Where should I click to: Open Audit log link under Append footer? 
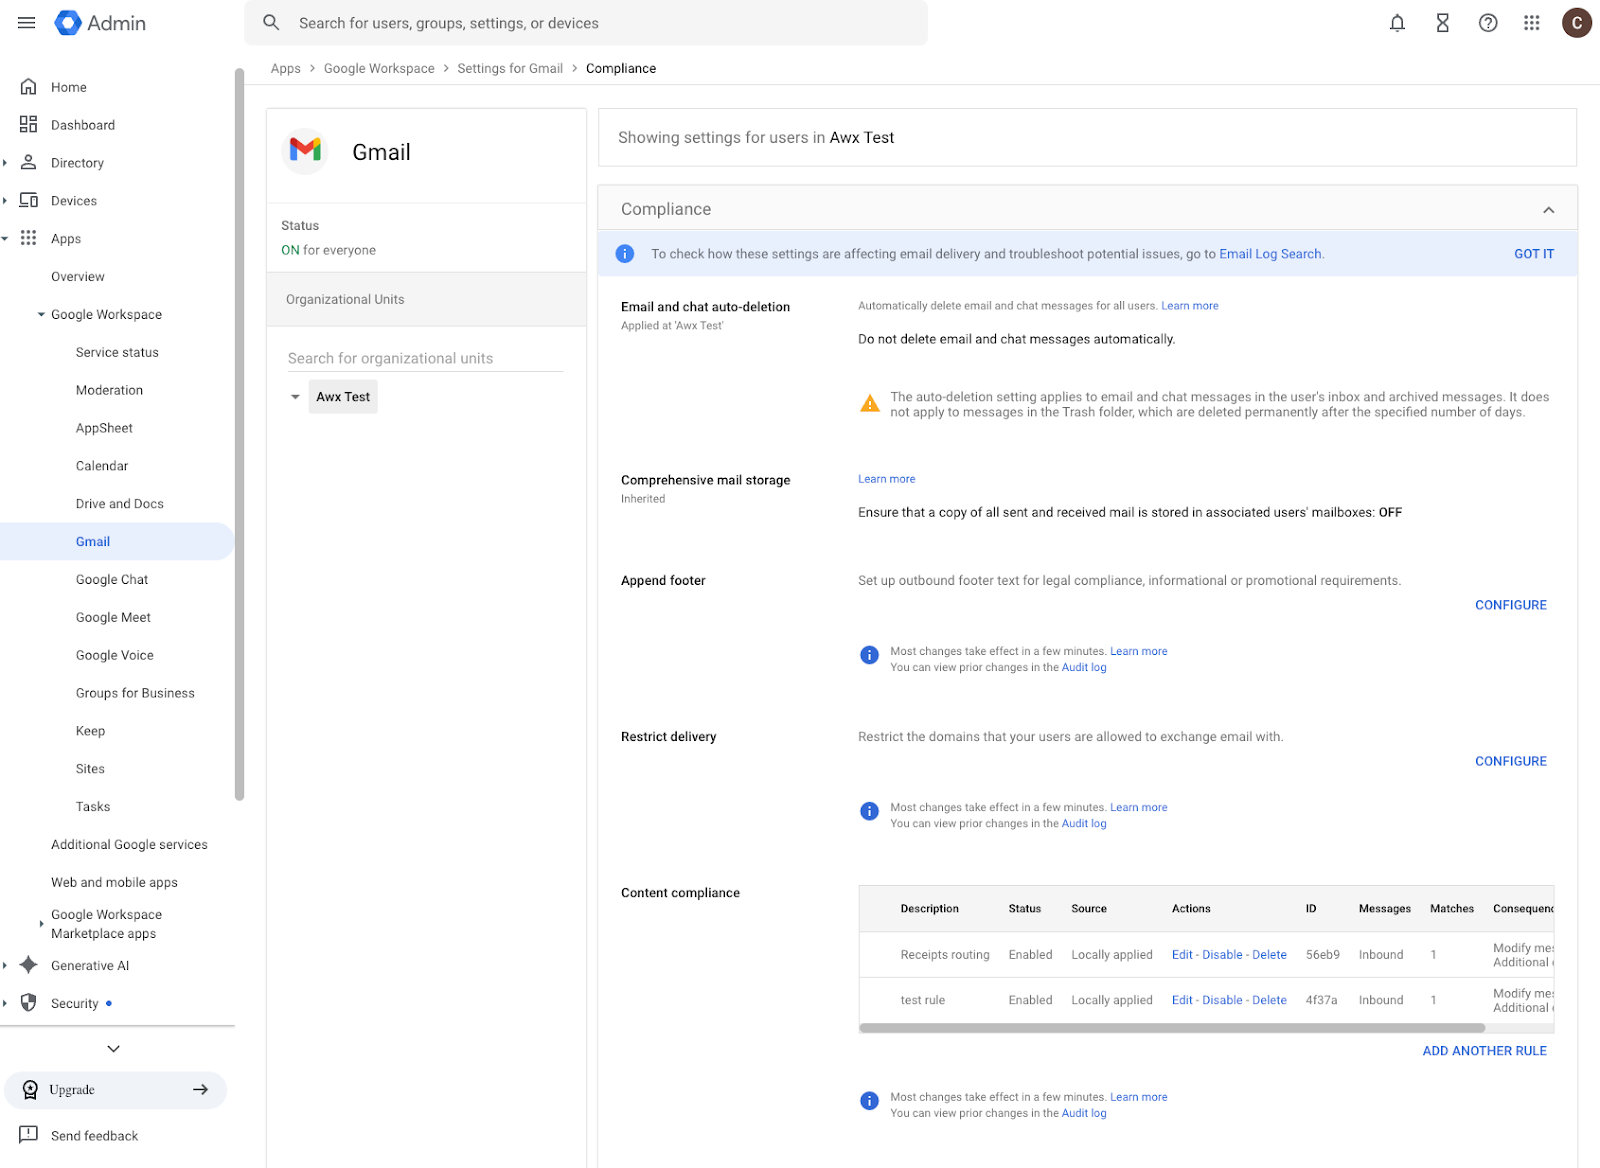pyautogui.click(x=1084, y=668)
